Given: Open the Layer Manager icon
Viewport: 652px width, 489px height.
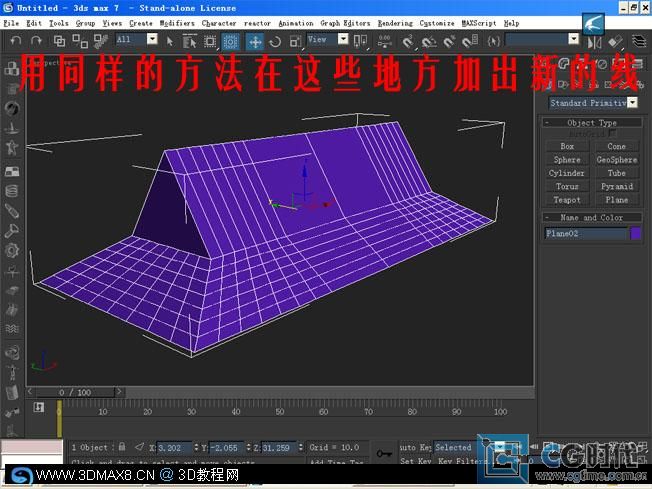Looking at the screenshot, I should 639,41.
